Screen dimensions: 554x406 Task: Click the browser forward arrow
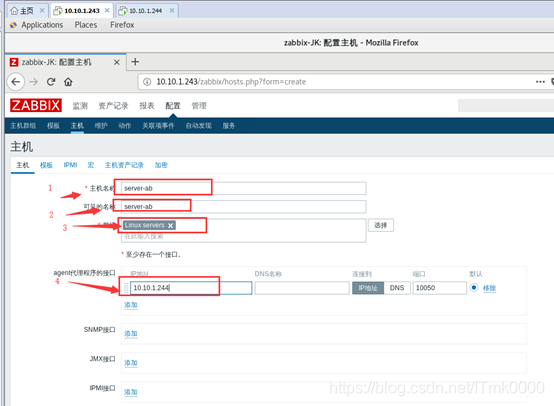point(34,82)
